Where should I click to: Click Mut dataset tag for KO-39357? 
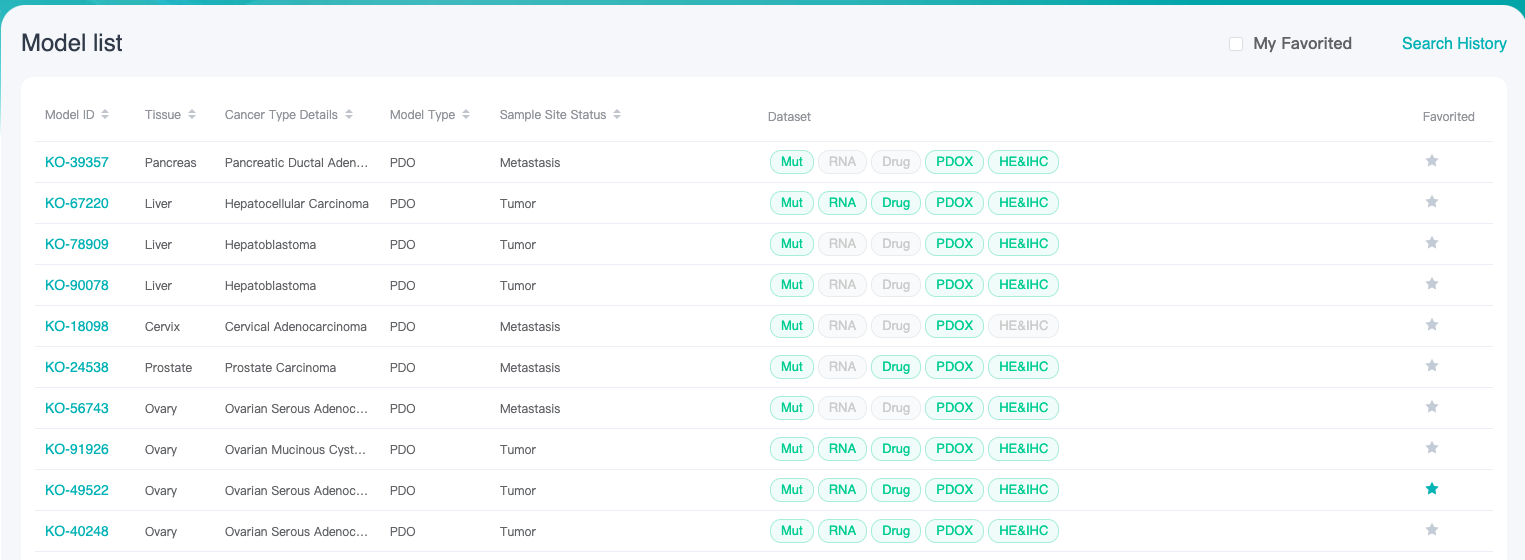click(x=791, y=162)
